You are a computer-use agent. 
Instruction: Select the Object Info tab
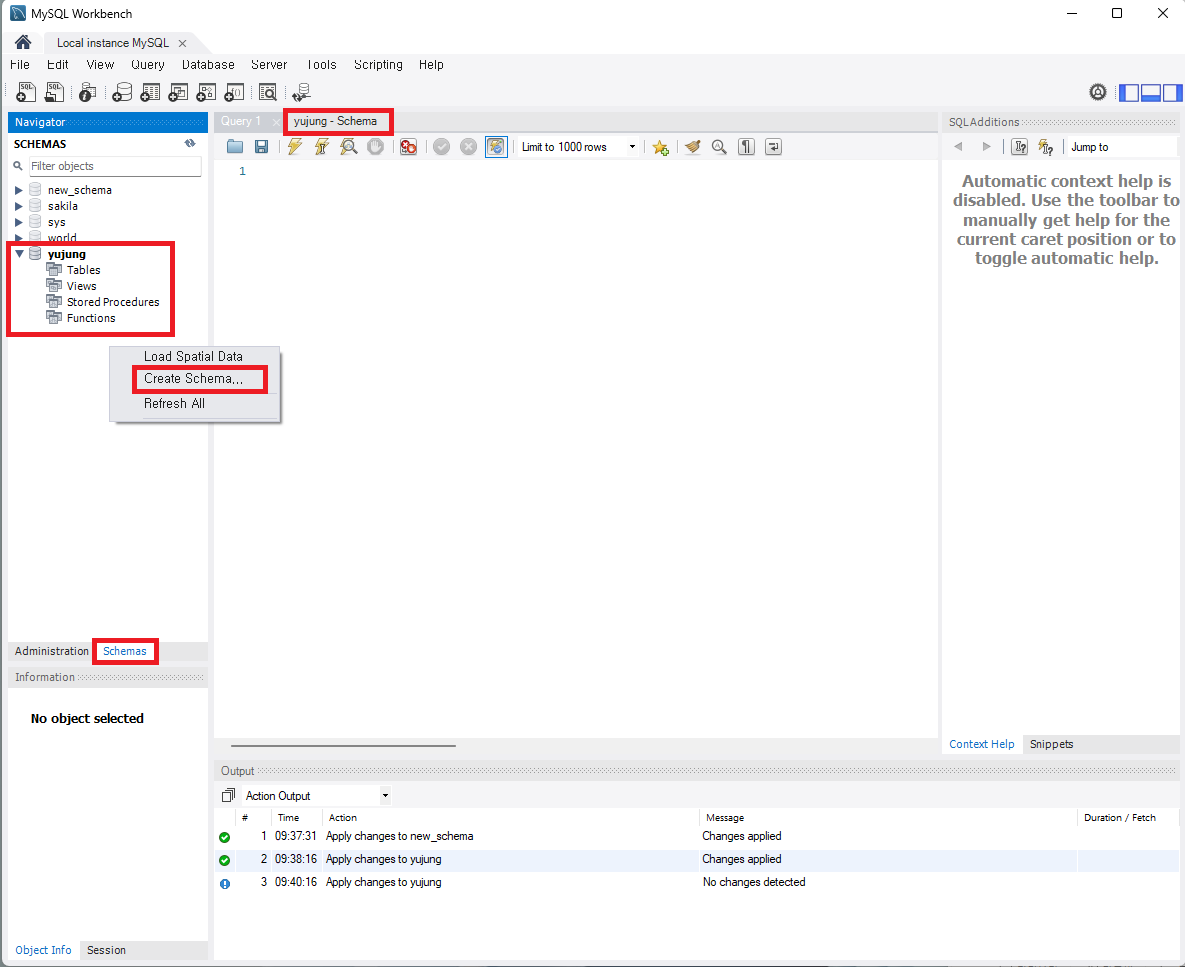(43, 950)
